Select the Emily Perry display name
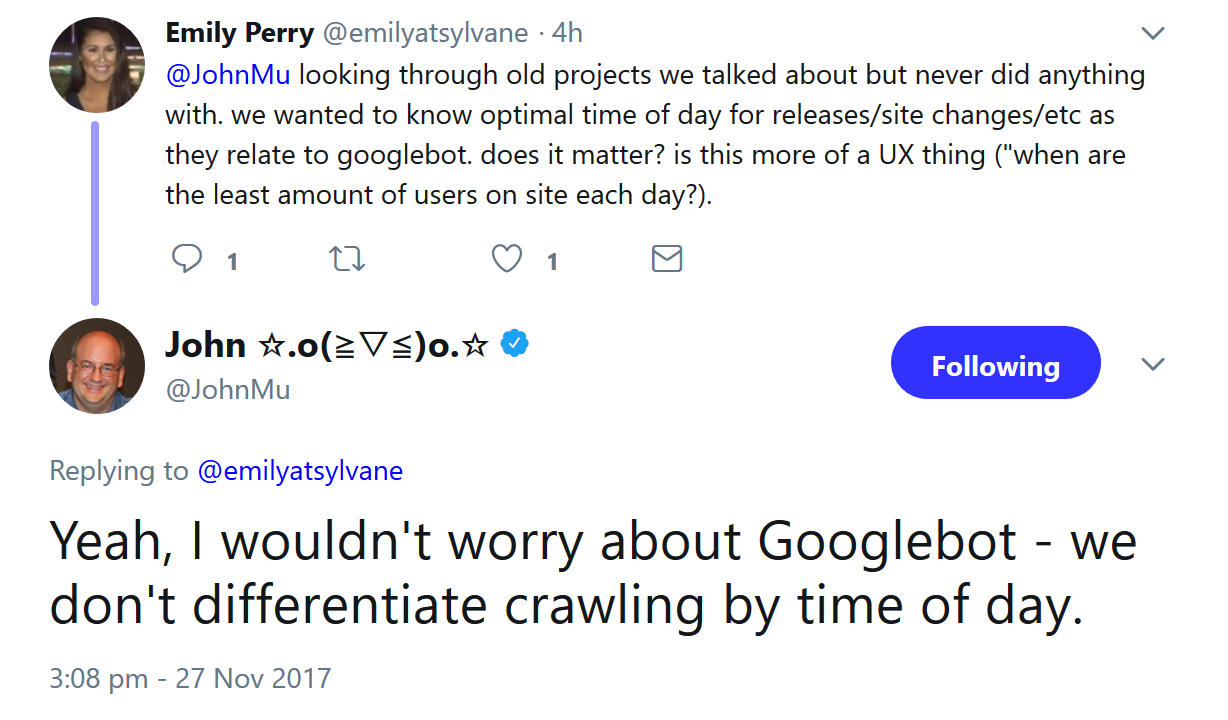1228x720 pixels. tap(240, 32)
